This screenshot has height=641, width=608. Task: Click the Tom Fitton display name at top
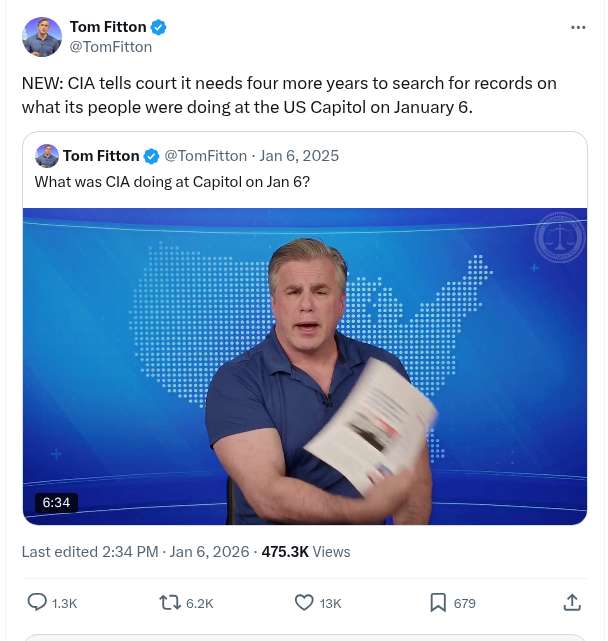107,27
